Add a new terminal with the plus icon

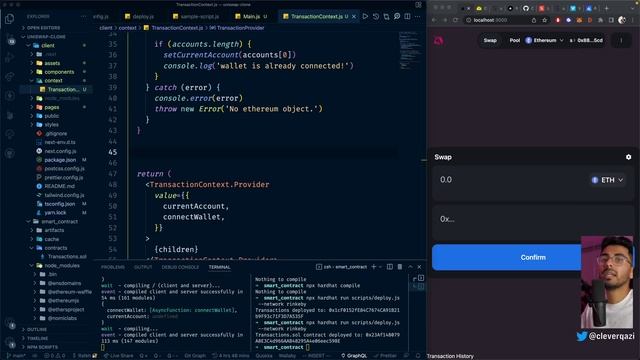click(373, 267)
